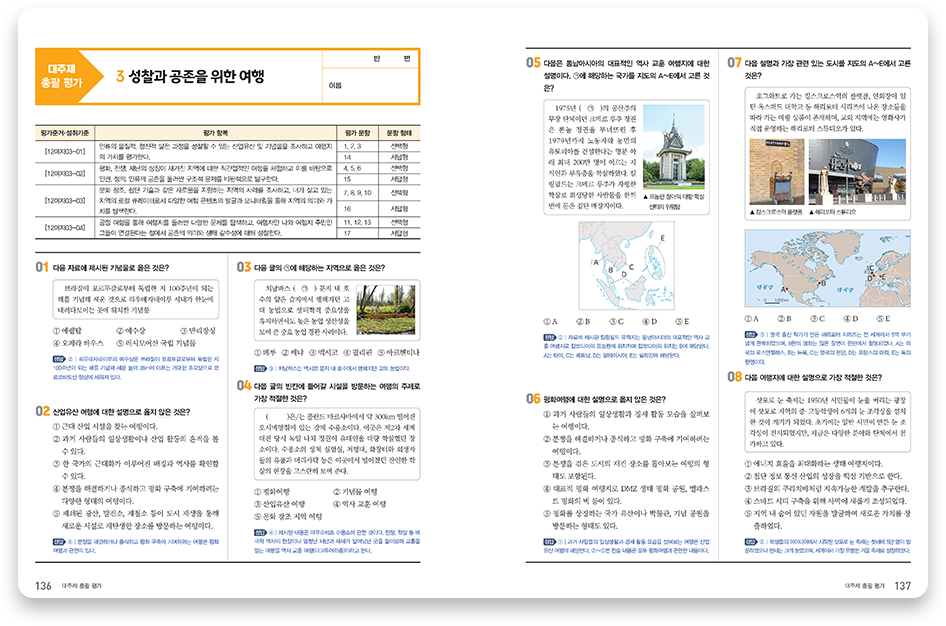Select answer '①평화여행' in question 04
The image size is (946, 626).
[x=272, y=492]
